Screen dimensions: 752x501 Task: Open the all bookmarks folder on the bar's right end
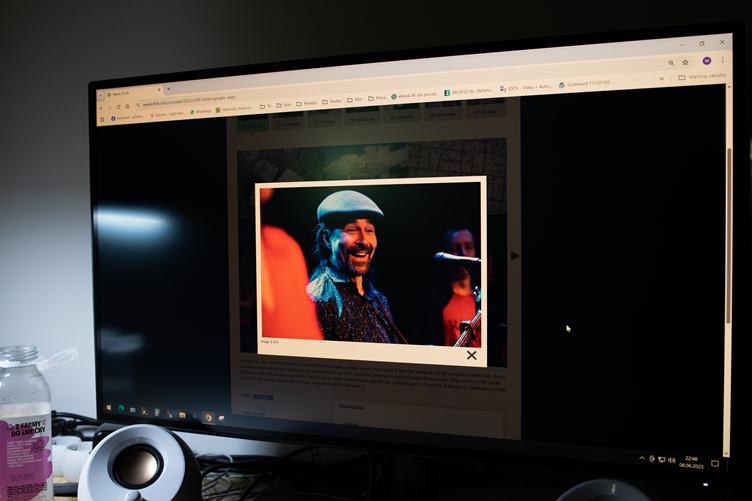point(702,77)
